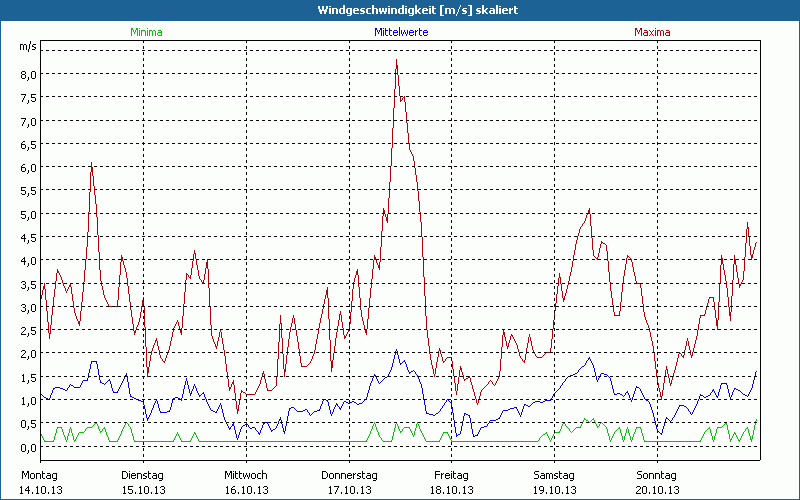
Task: Click the highest red peak above 8,0
Action: [x=397, y=61]
